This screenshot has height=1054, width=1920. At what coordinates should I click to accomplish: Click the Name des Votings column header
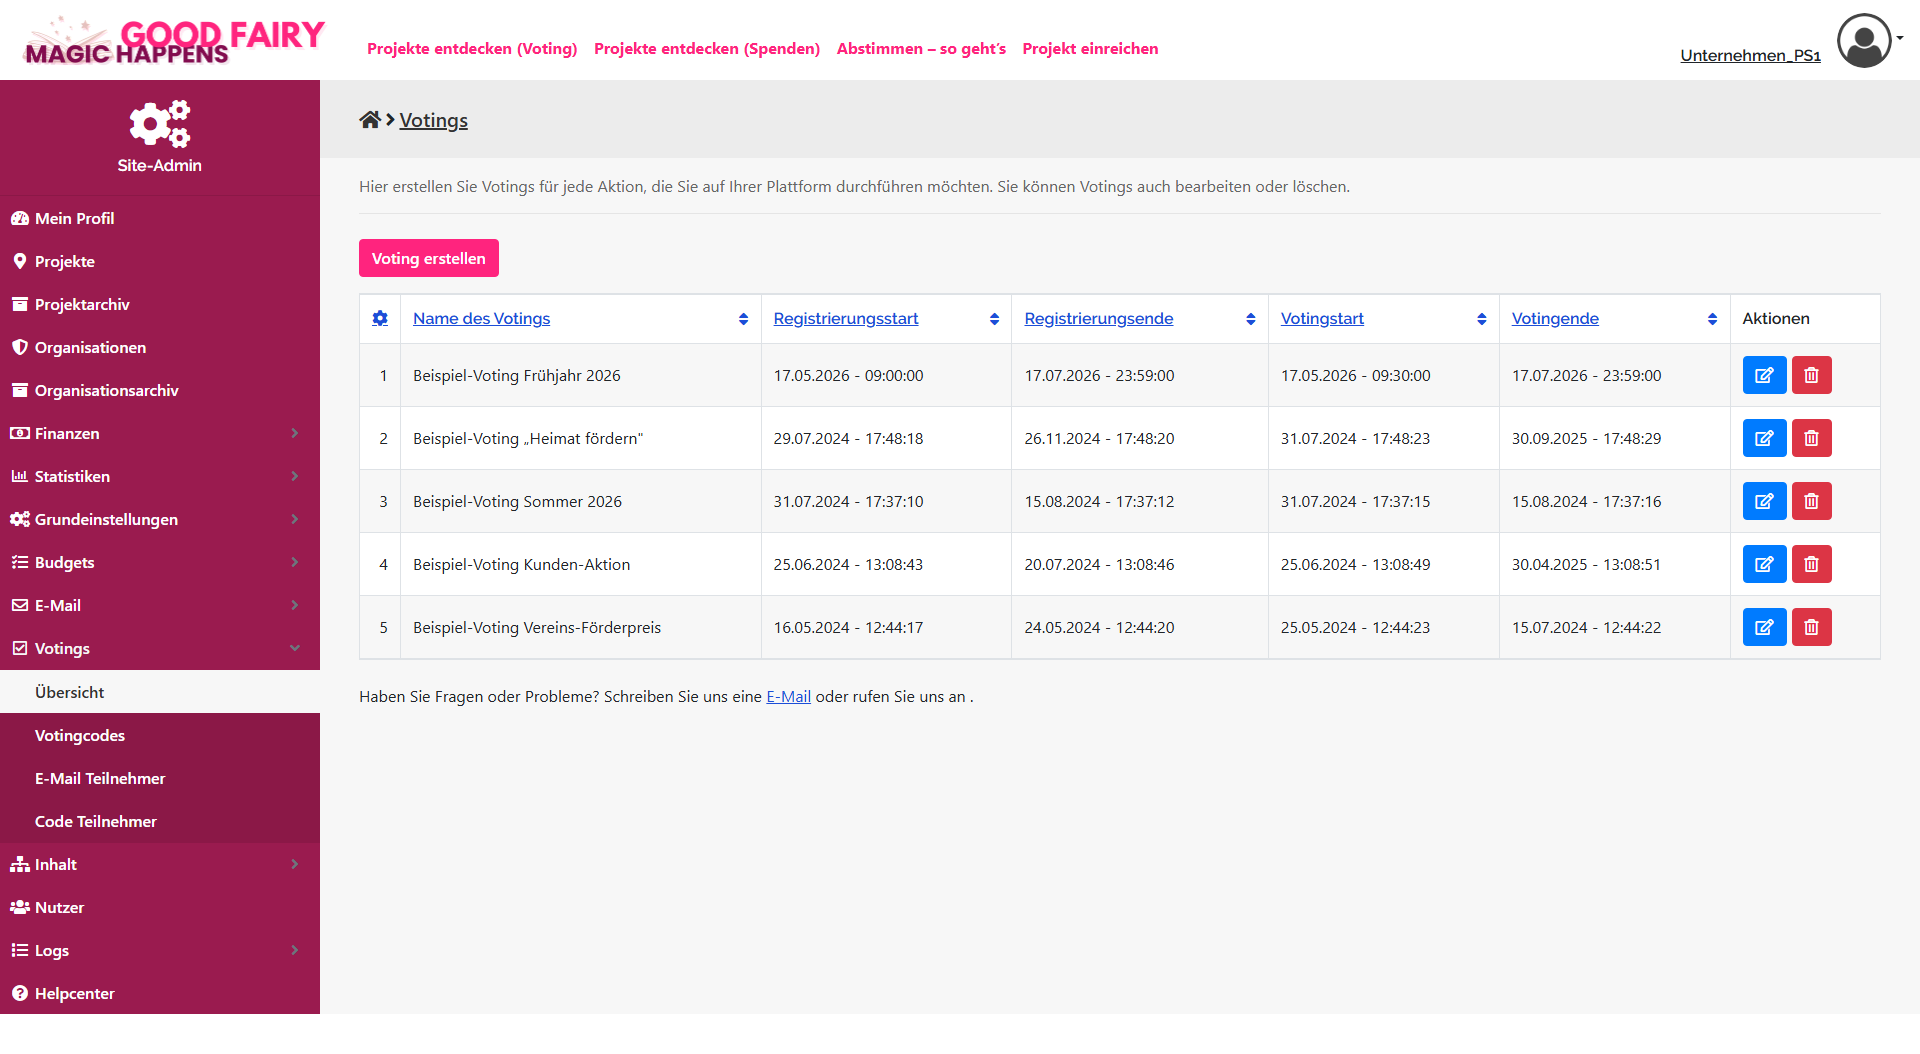(481, 318)
